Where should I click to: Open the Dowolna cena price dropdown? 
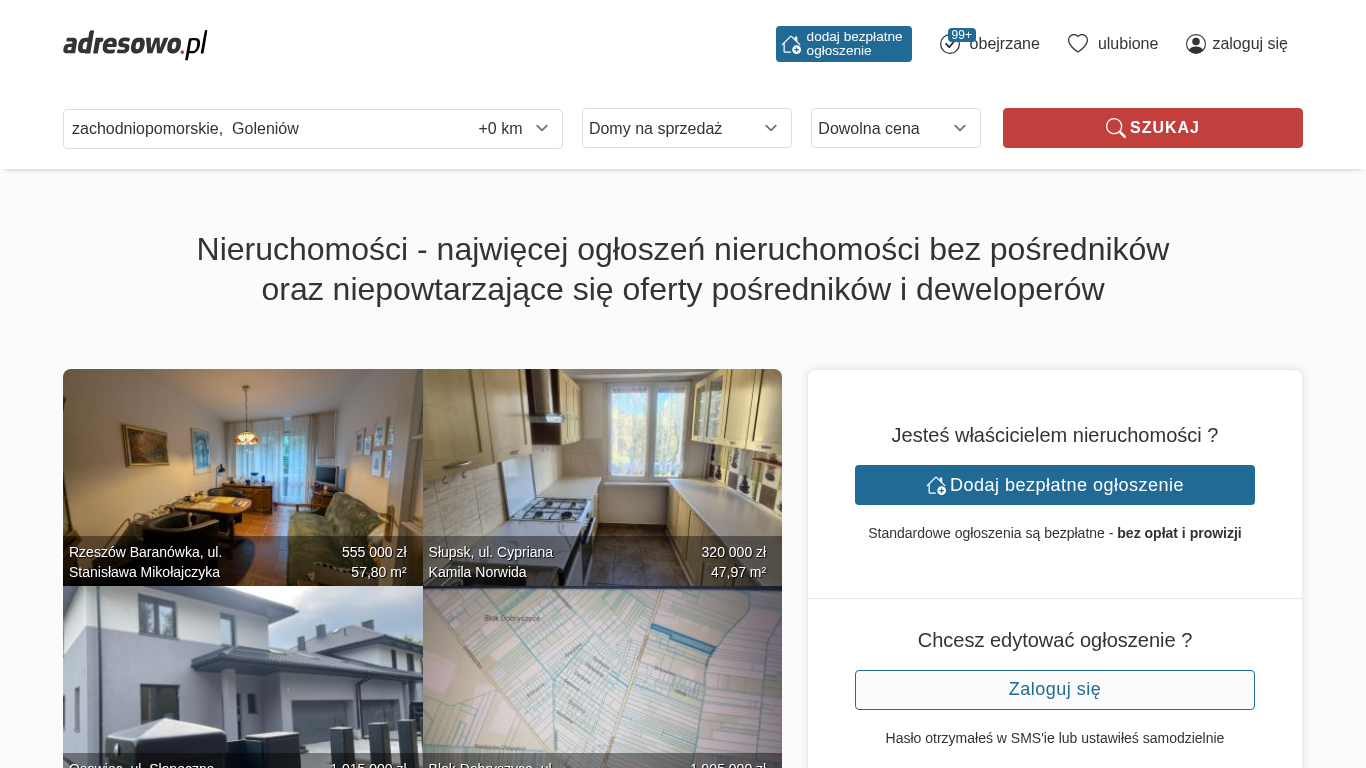895,128
